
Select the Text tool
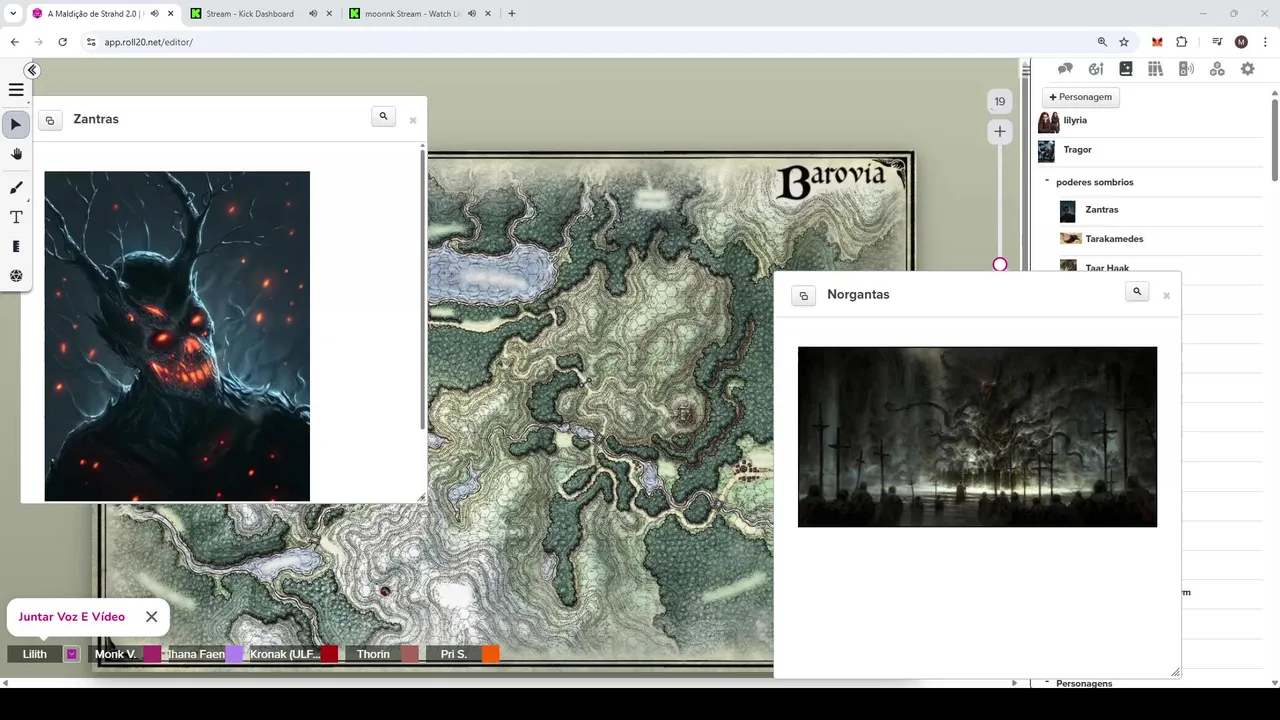coord(16,217)
